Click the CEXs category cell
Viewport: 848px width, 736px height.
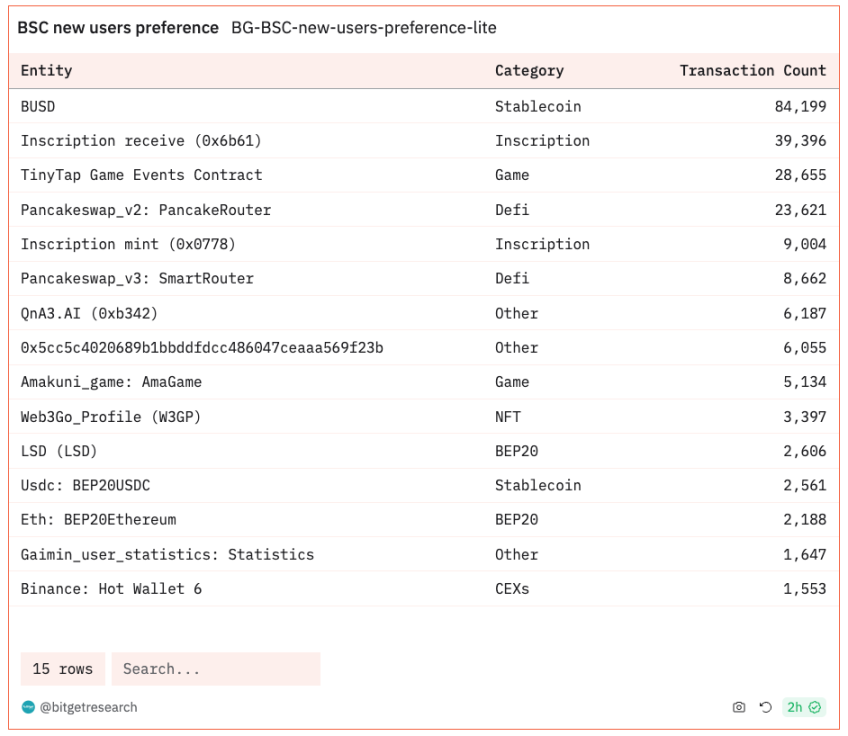point(512,588)
